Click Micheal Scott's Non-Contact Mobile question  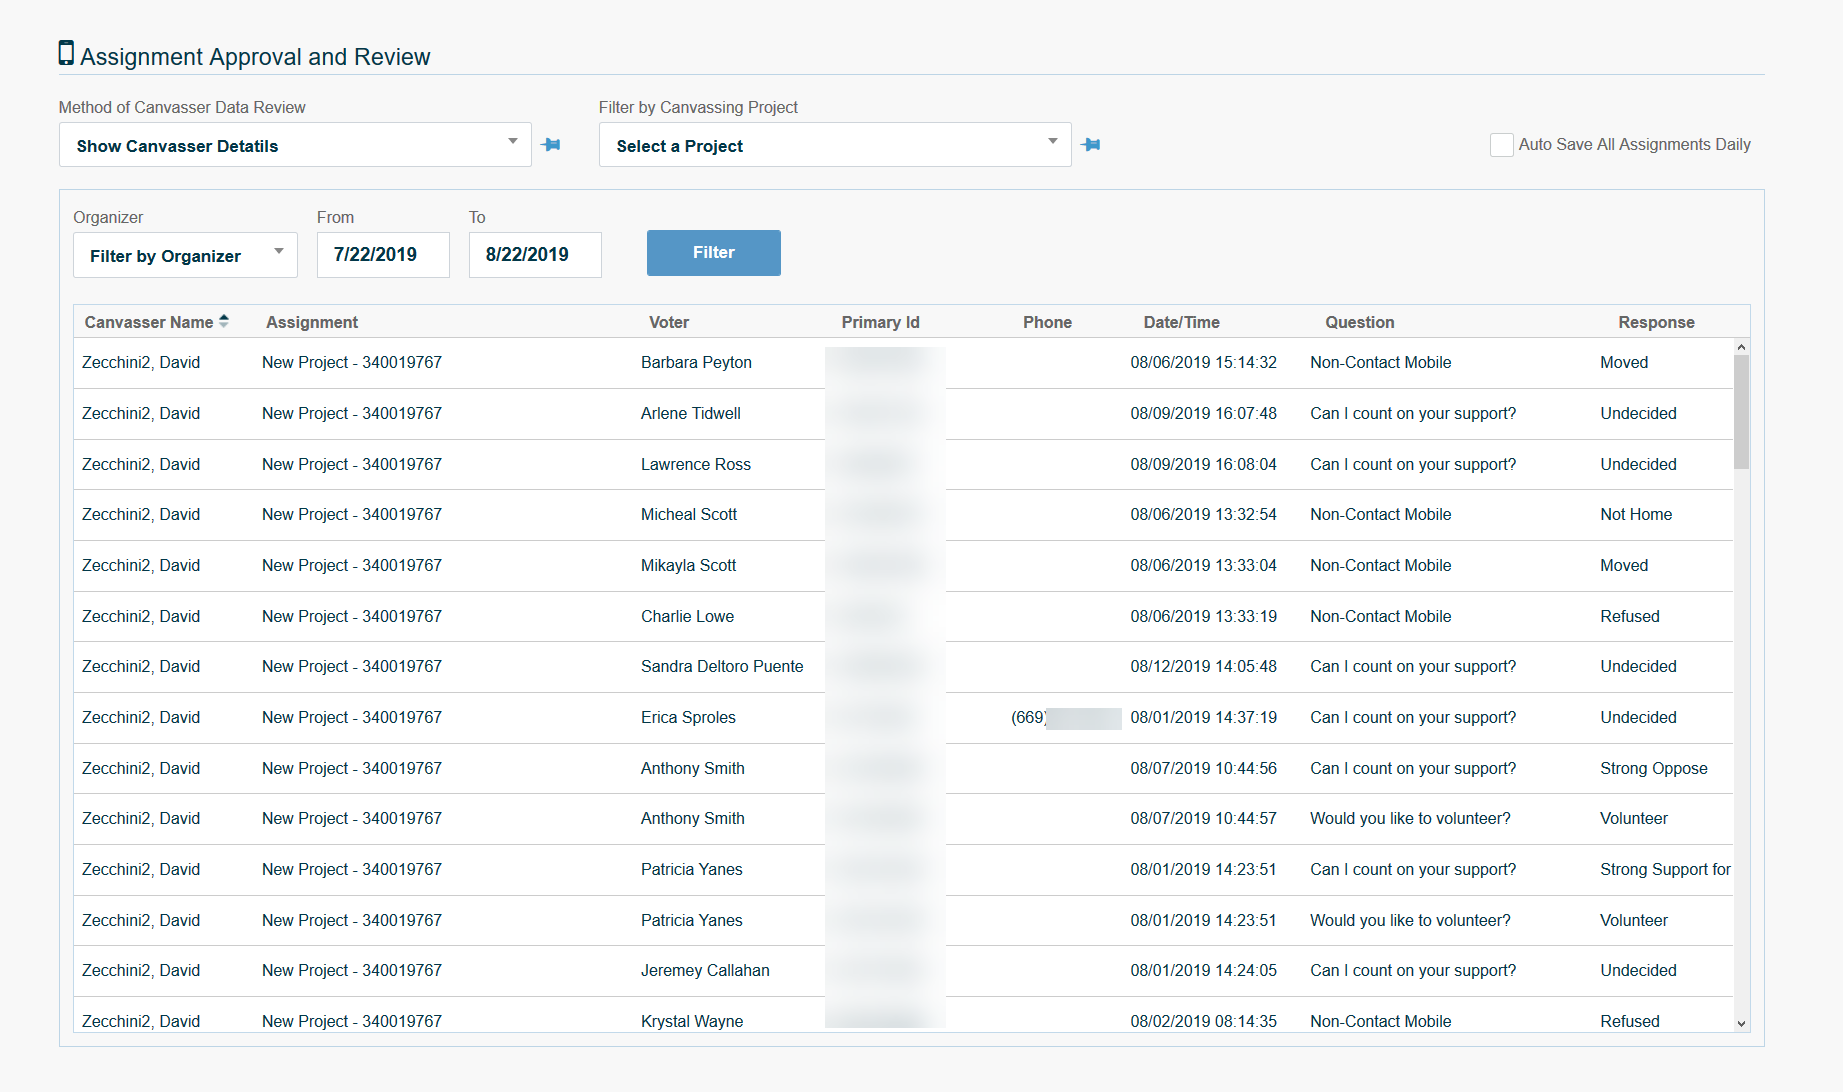click(1380, 514)
